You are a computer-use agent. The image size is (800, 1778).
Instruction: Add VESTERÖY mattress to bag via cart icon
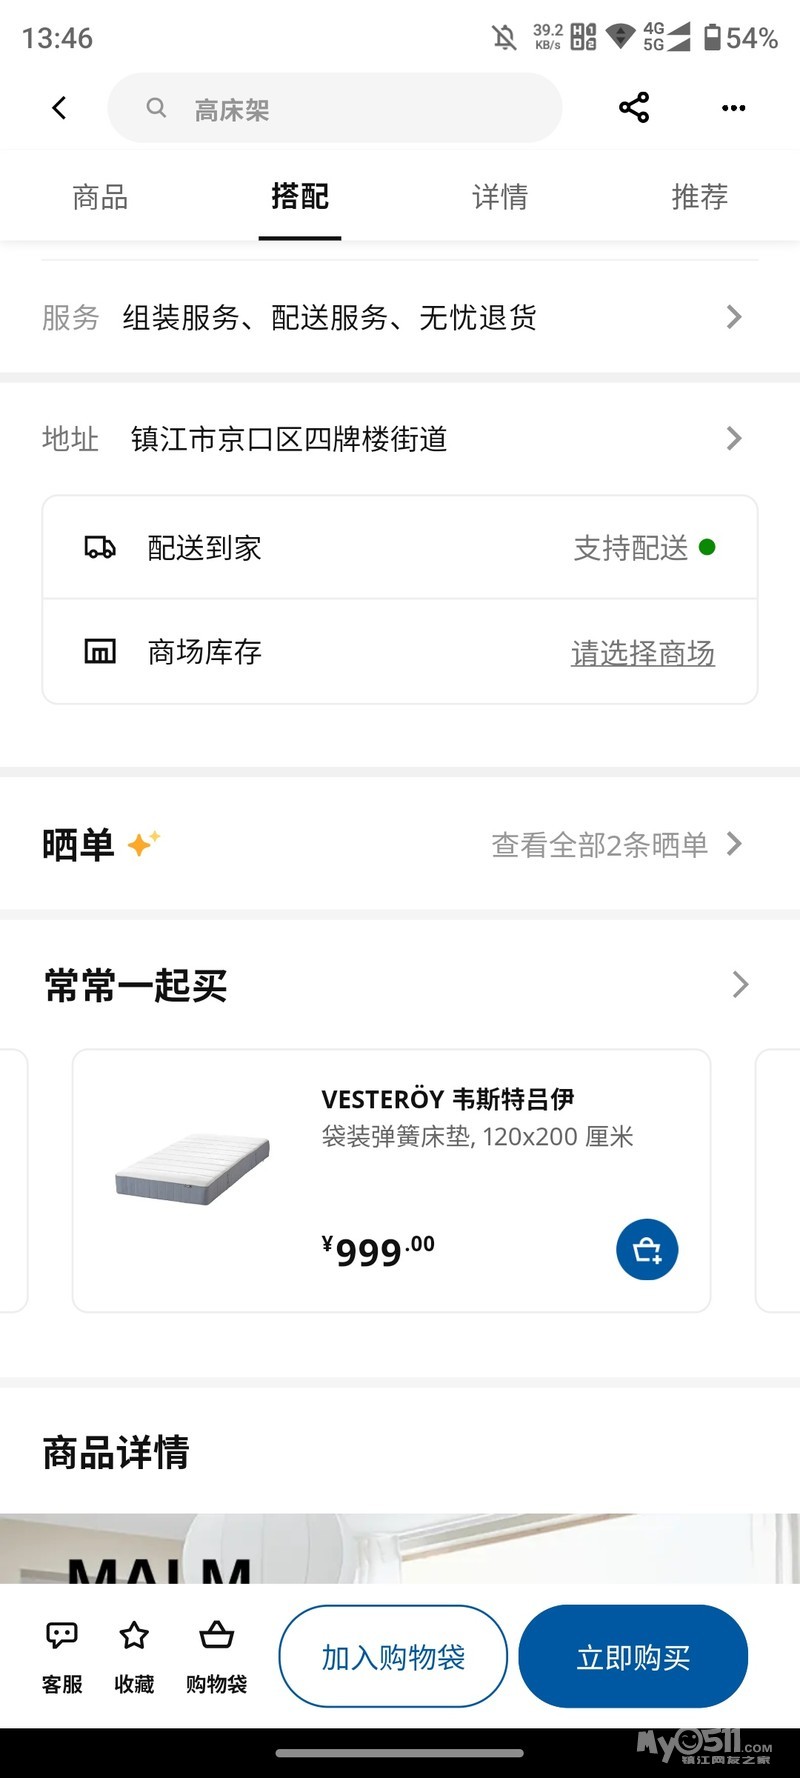[x=647, y=1250]
